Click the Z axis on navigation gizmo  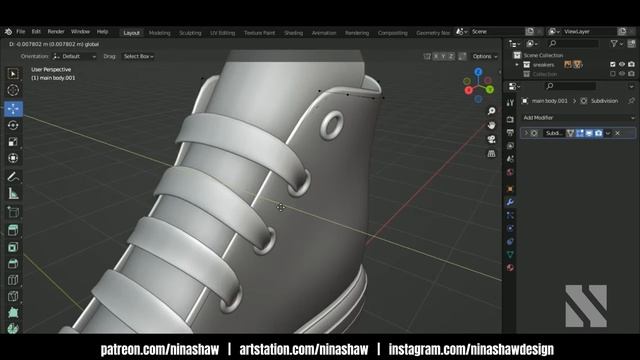478,72
